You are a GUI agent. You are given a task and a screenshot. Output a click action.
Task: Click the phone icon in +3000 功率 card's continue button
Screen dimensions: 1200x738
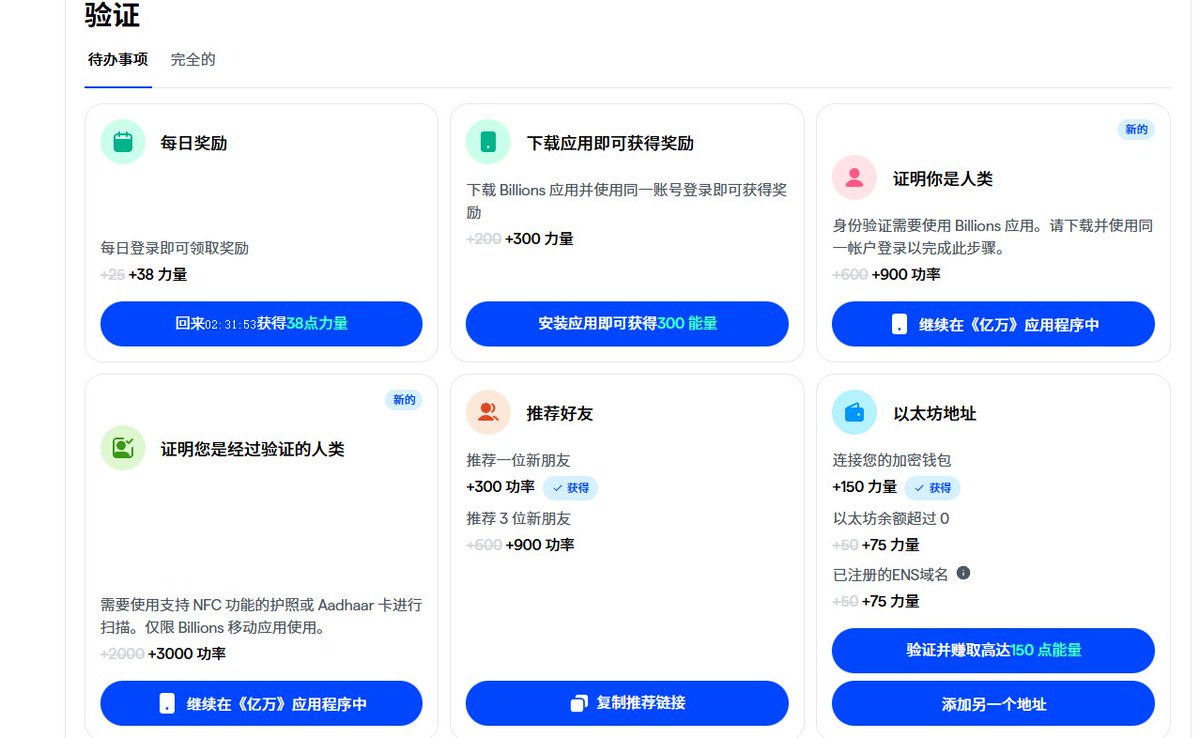[167, 704]
